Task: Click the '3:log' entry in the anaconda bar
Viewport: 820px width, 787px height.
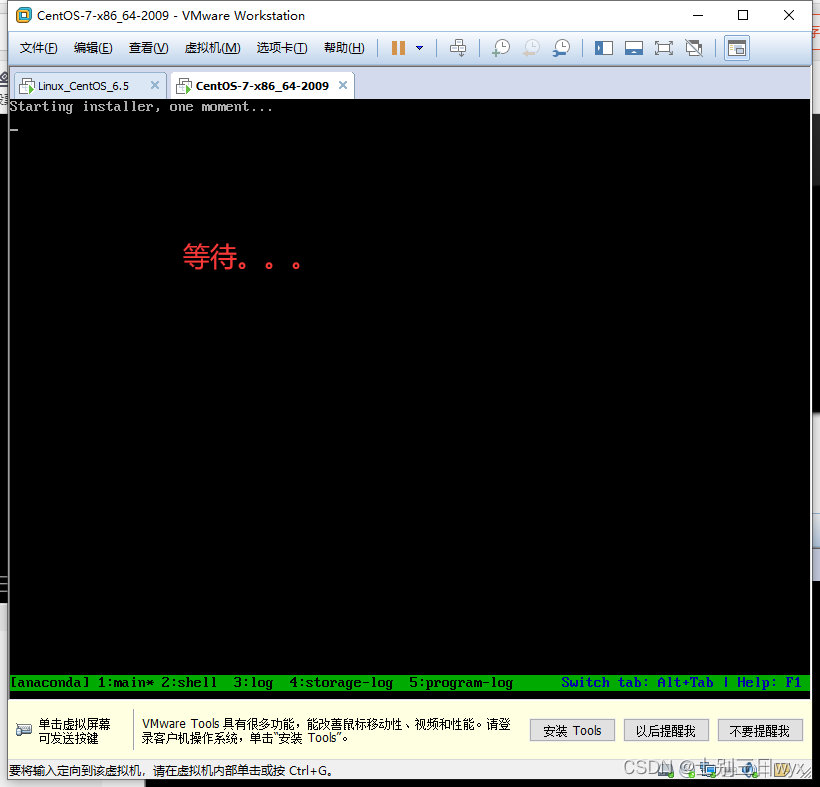Action: point(253,682)
